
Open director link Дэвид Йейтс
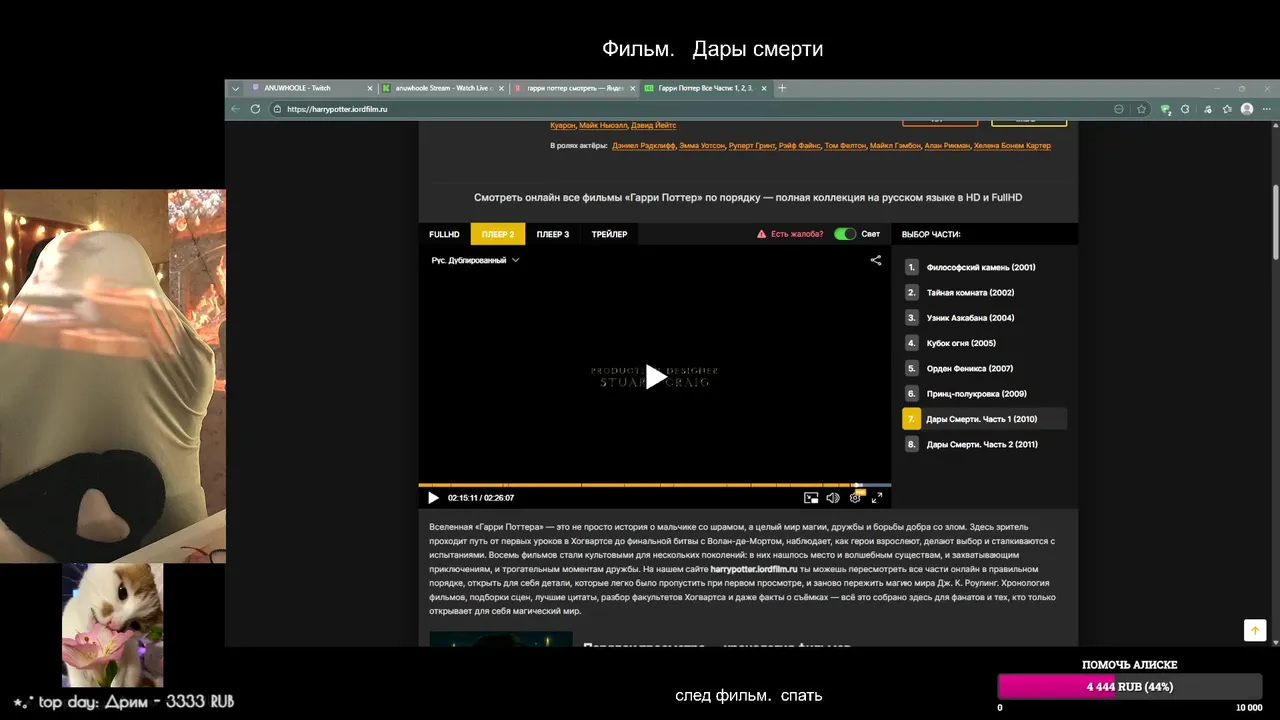tap(653, 125)
